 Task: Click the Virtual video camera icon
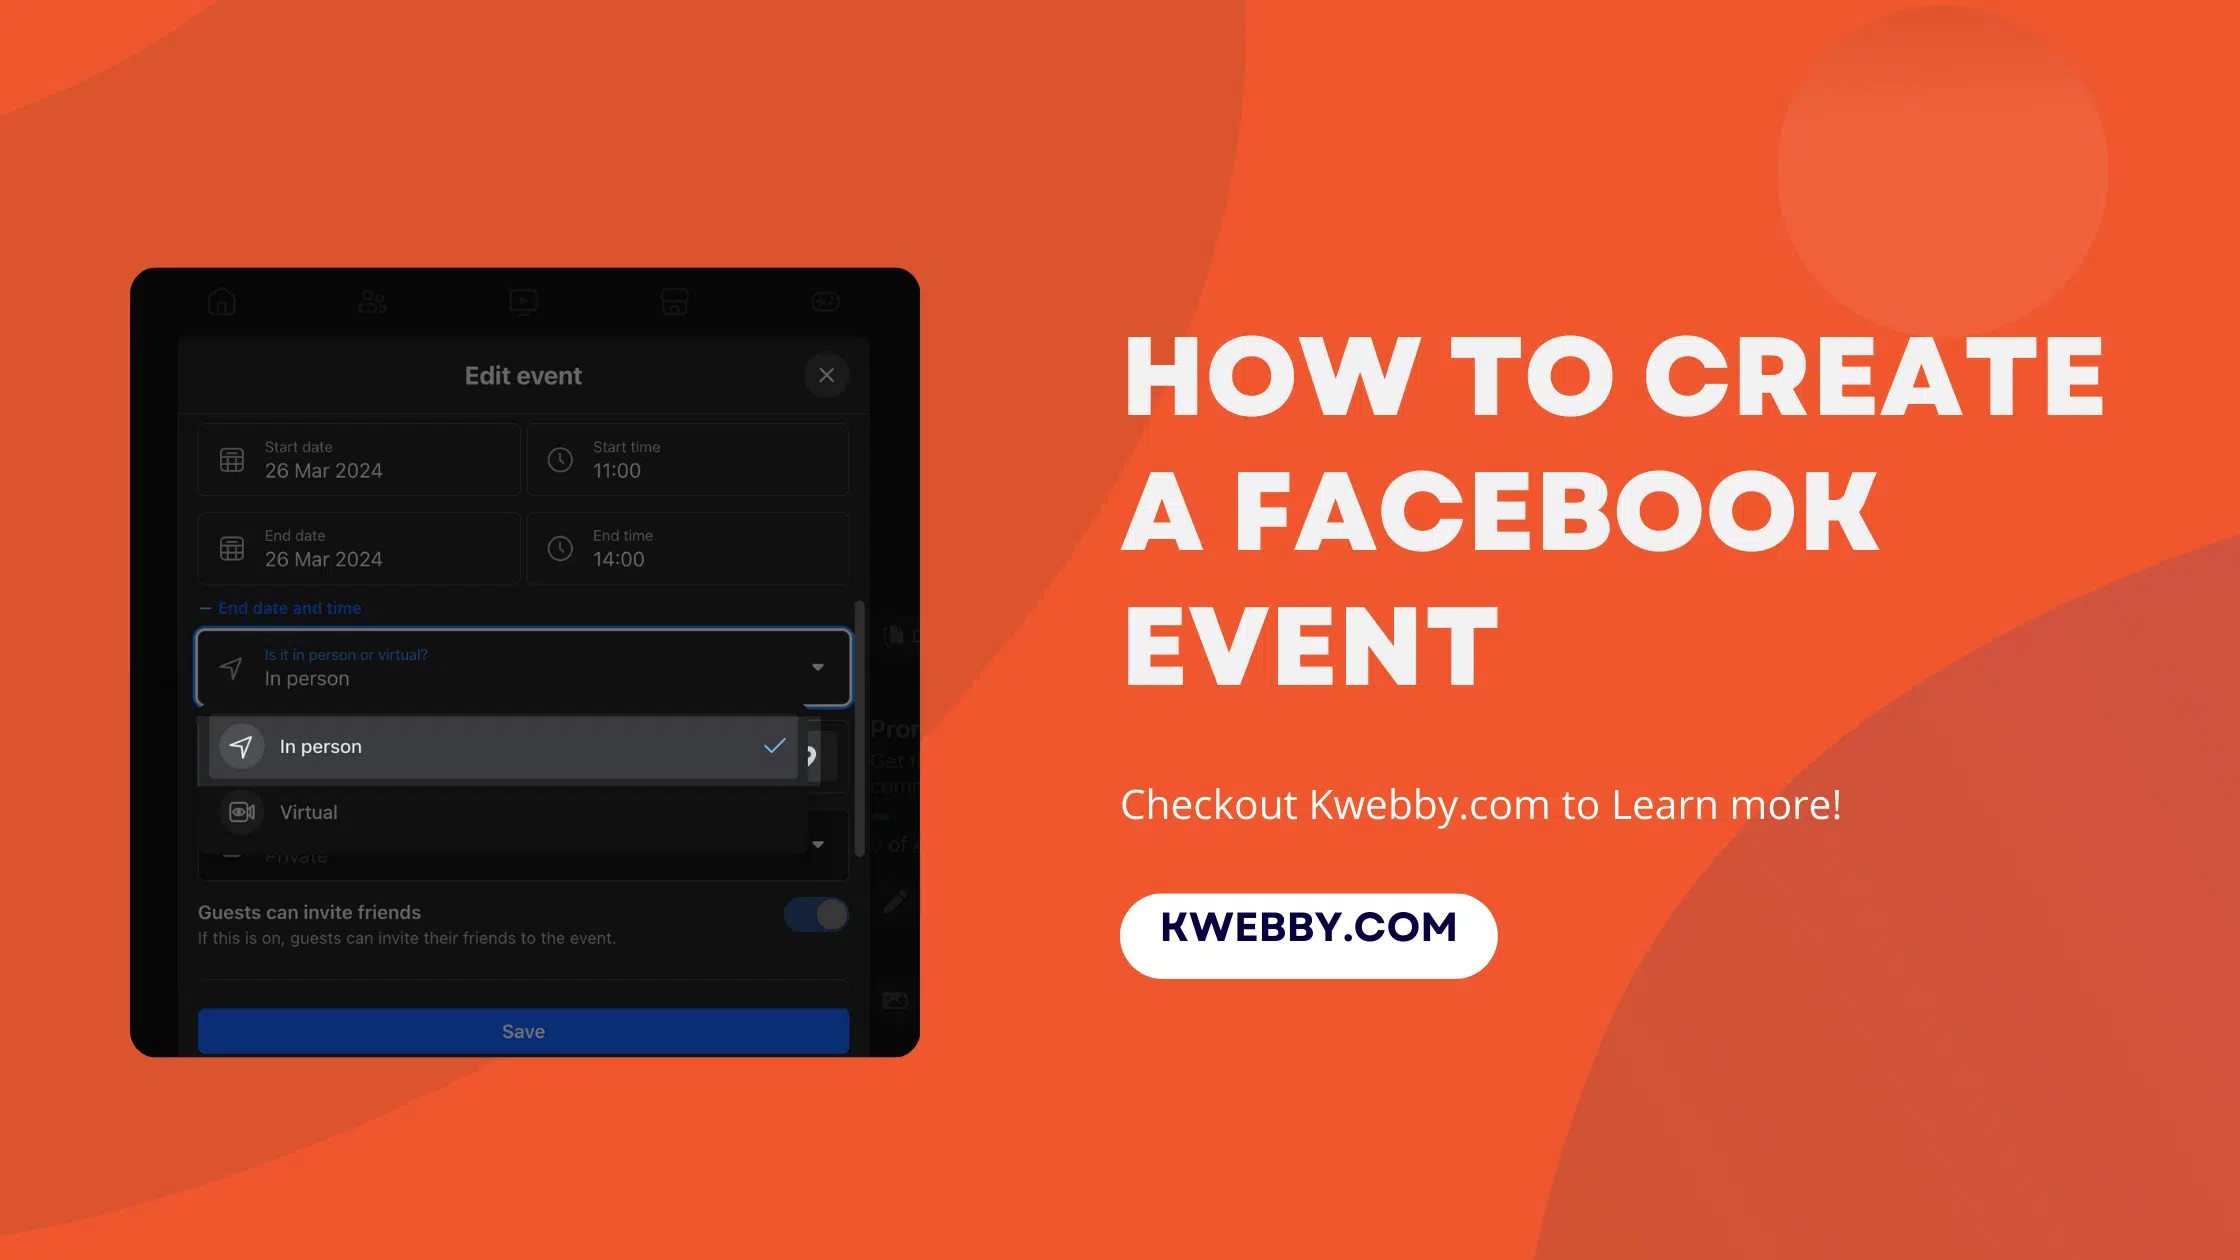pyautogui.click(x=242, y=811)
